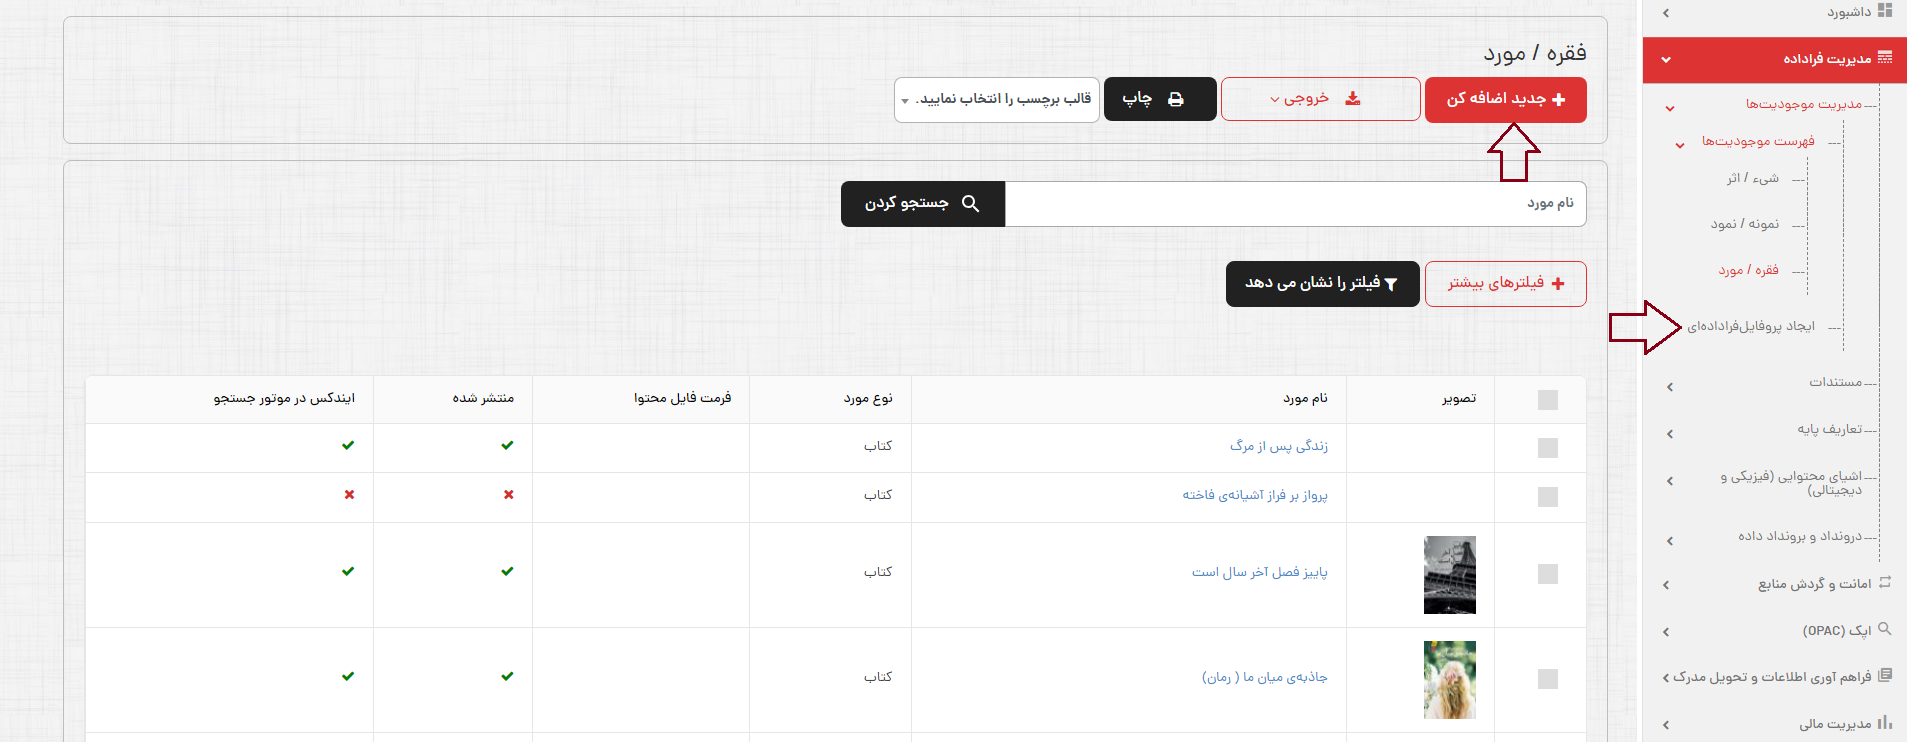This screenshot has height=742, width=1907.
Task: Expand the تعاریف پایه sidebar section
Action: click(1829, 429)
